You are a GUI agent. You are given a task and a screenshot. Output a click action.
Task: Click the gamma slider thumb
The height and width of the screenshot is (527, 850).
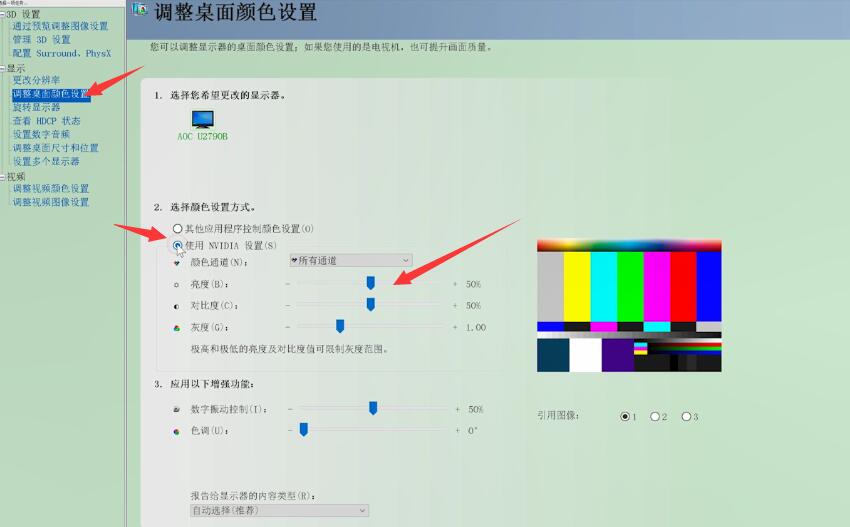tap(340, 326)
